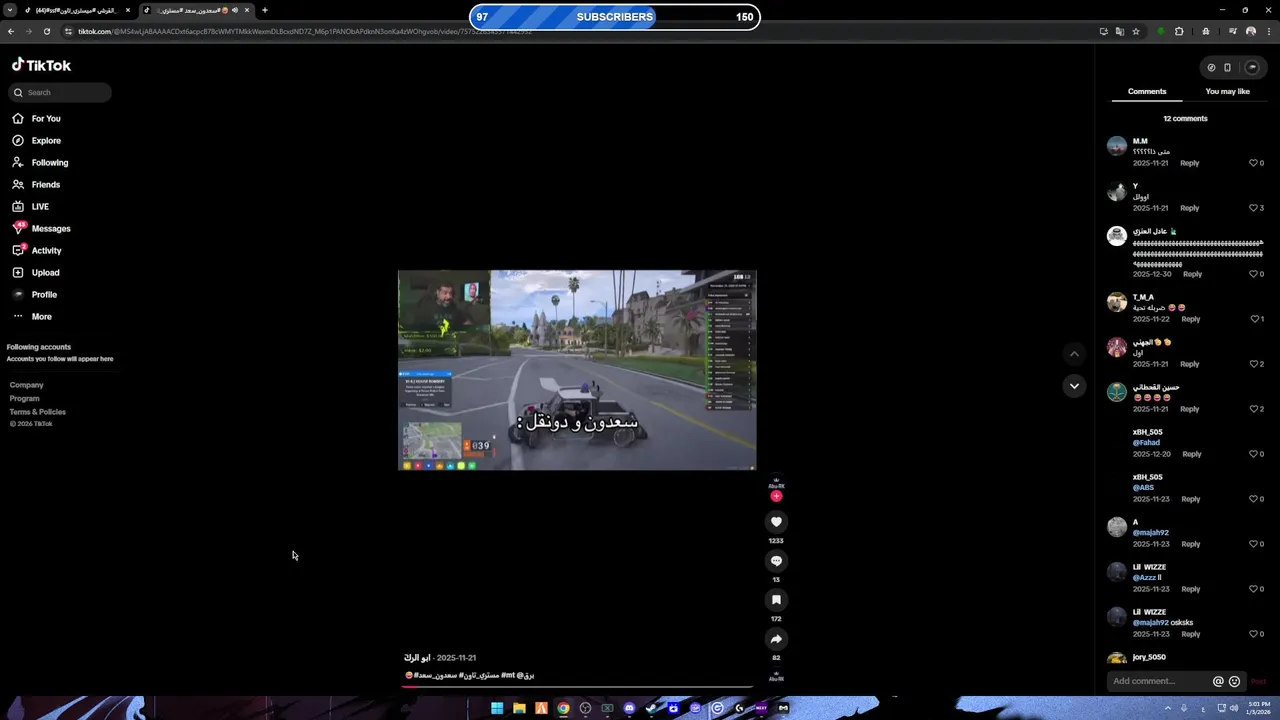
Task: Open Discord from the taskbar
Action: click(629, 708)
